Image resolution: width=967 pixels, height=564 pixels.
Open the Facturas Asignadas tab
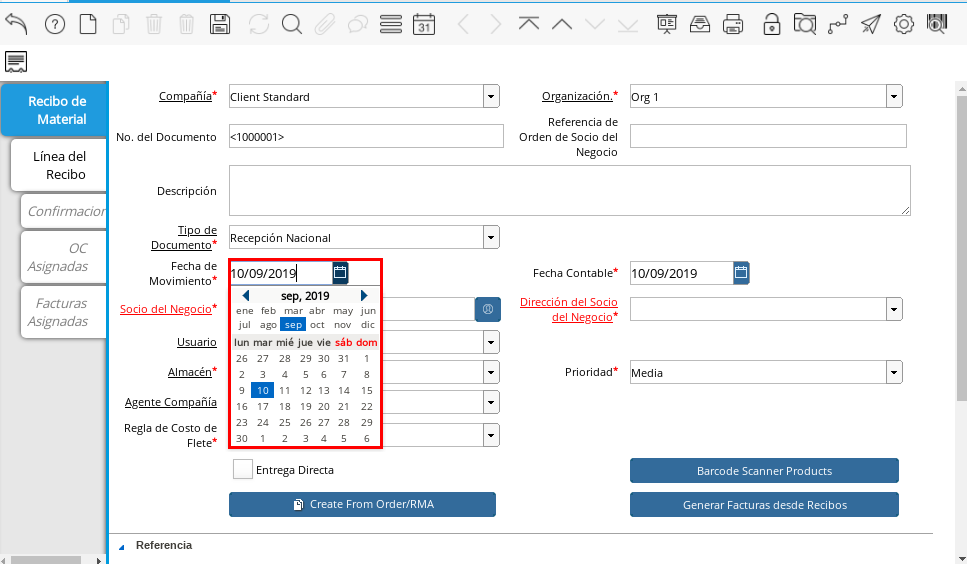(x=64, y=312)
